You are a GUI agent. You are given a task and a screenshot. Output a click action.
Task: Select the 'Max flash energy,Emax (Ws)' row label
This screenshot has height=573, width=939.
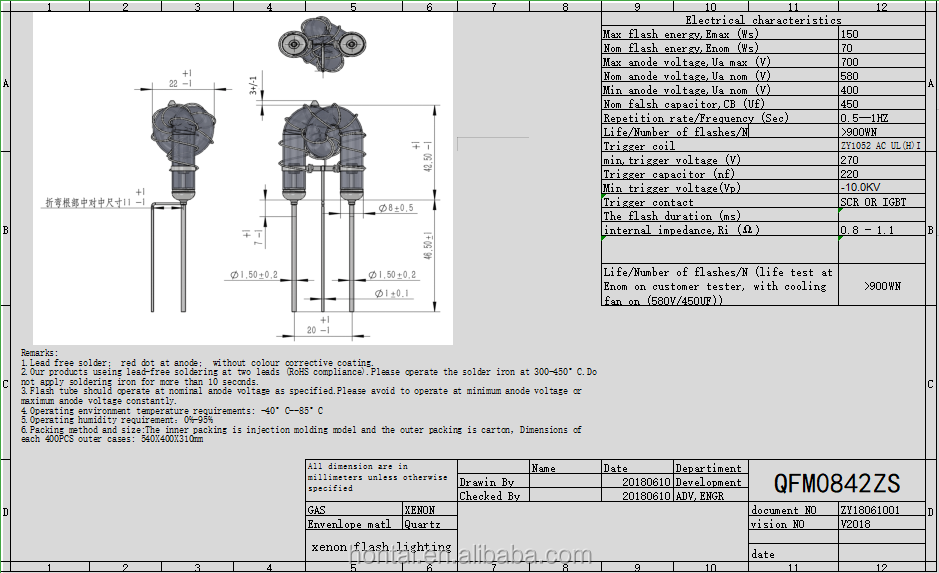[x=681, y=34]
